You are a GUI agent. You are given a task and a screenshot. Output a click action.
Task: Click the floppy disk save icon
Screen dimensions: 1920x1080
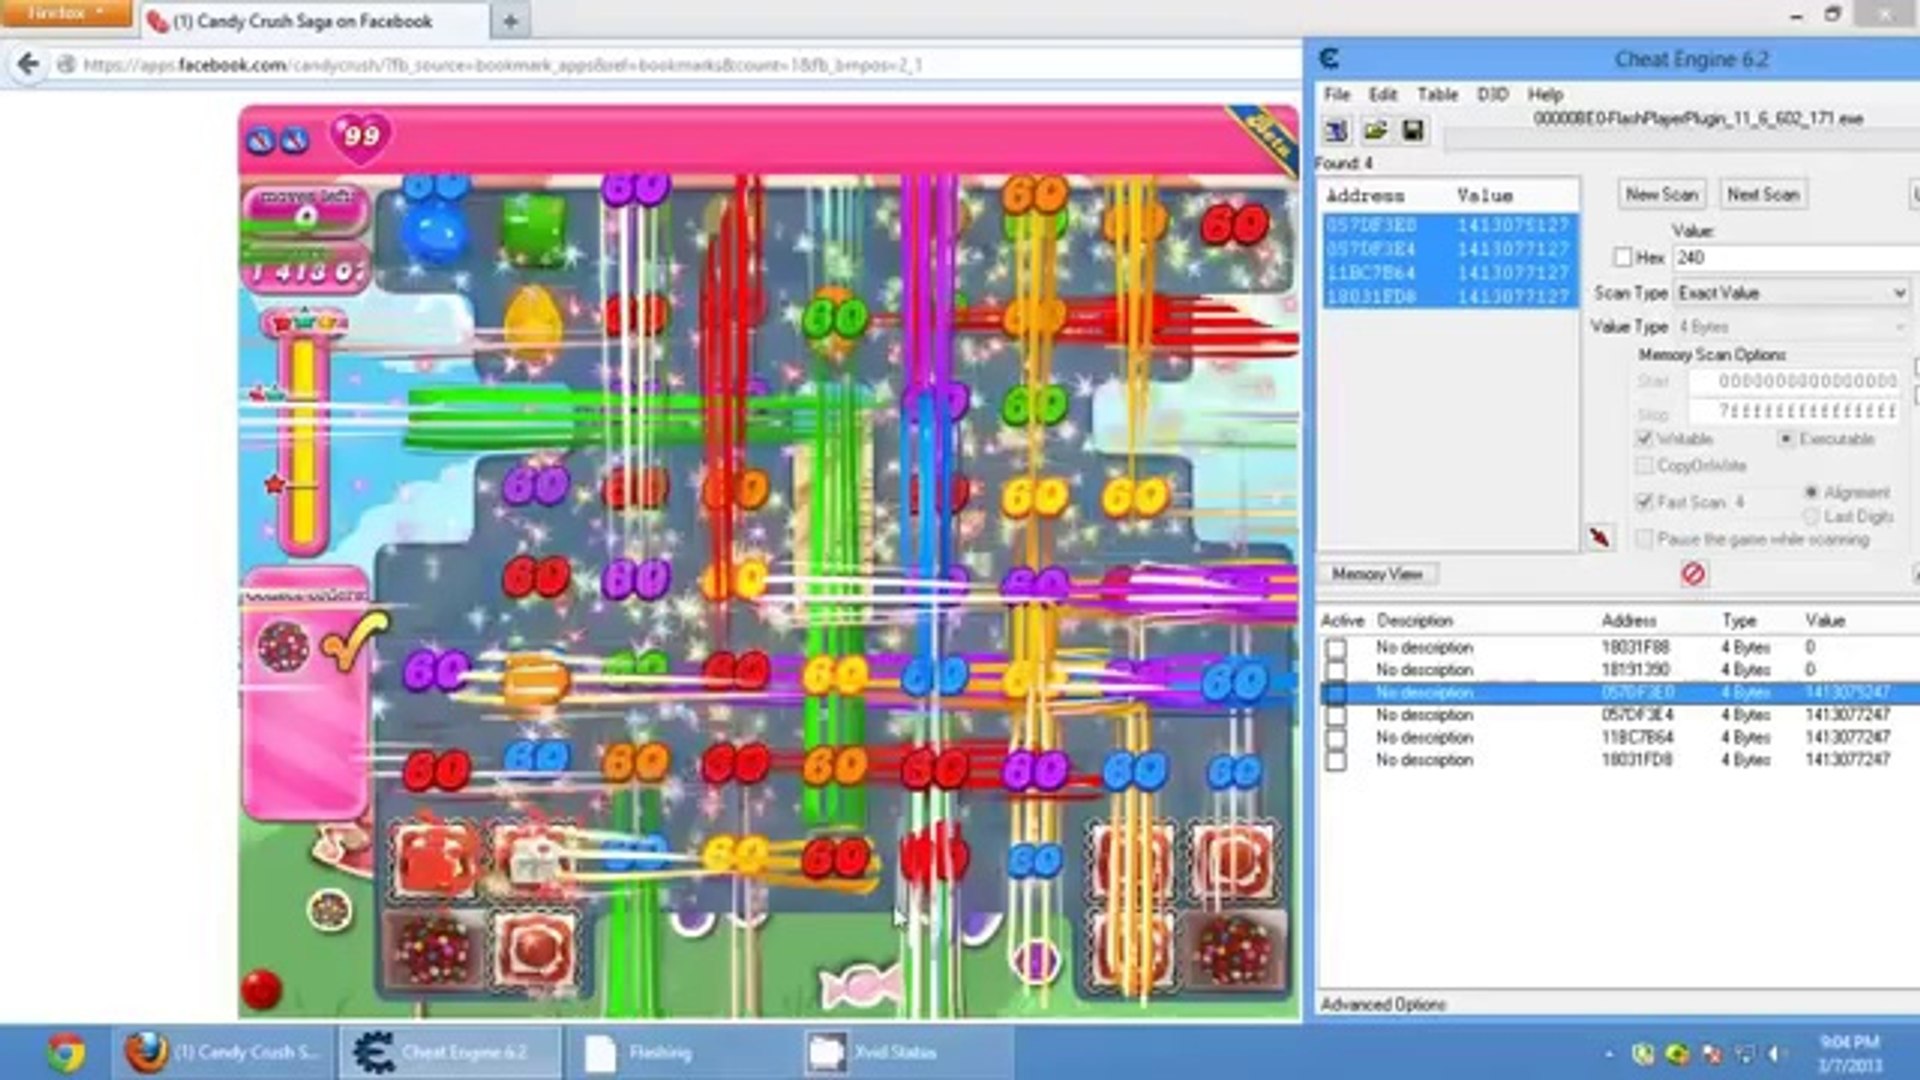(1412, 131)
